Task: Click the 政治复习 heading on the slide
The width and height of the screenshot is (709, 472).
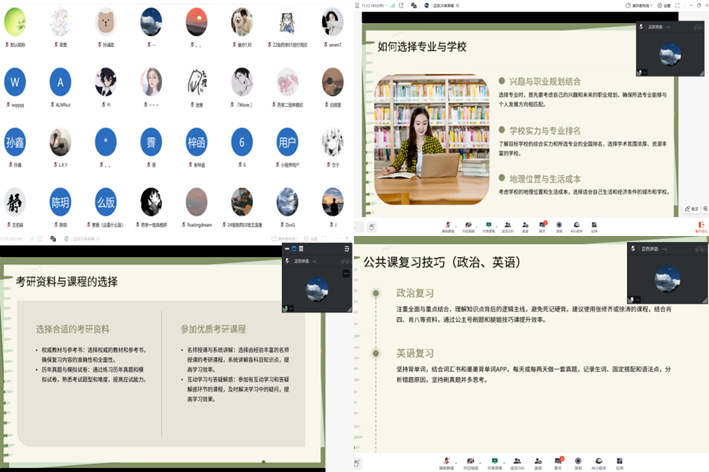Action: [416, 293]
